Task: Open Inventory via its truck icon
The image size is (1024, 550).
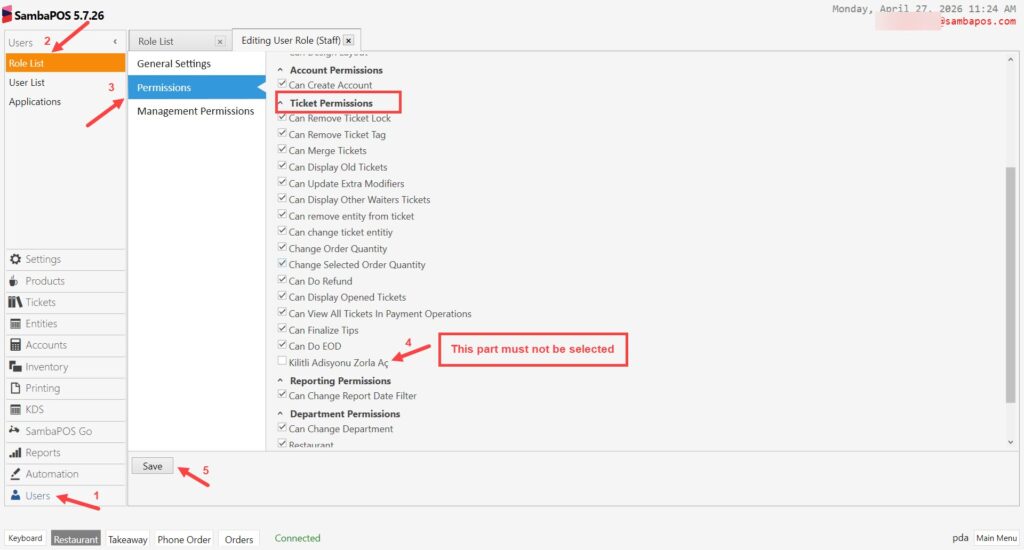Action: (x=15, y=367)
